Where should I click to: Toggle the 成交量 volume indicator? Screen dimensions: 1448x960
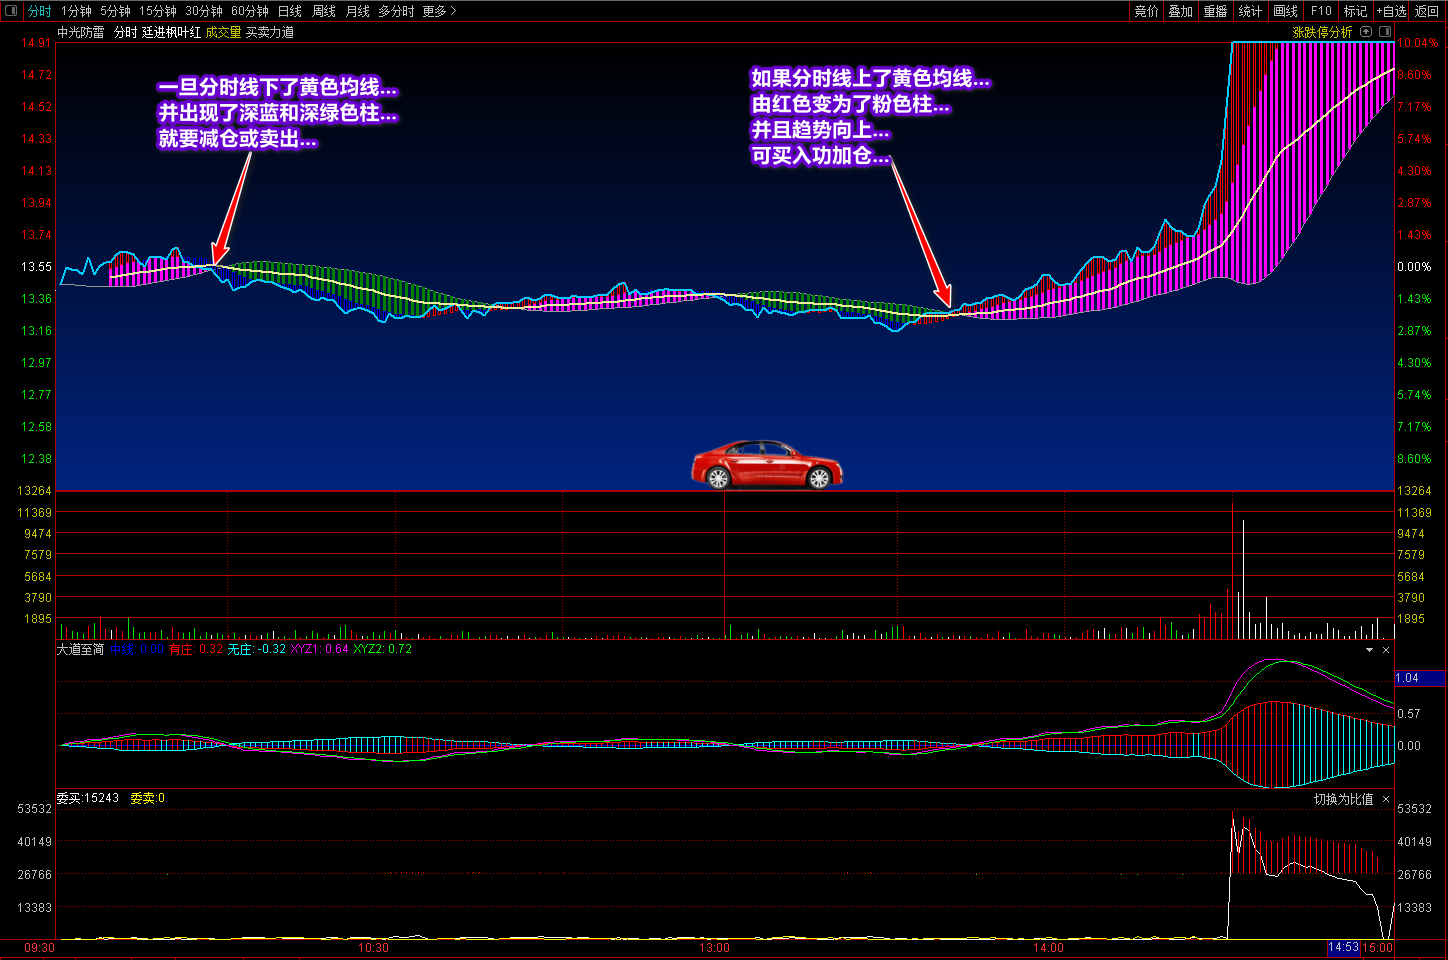click(x=223, y=32)
